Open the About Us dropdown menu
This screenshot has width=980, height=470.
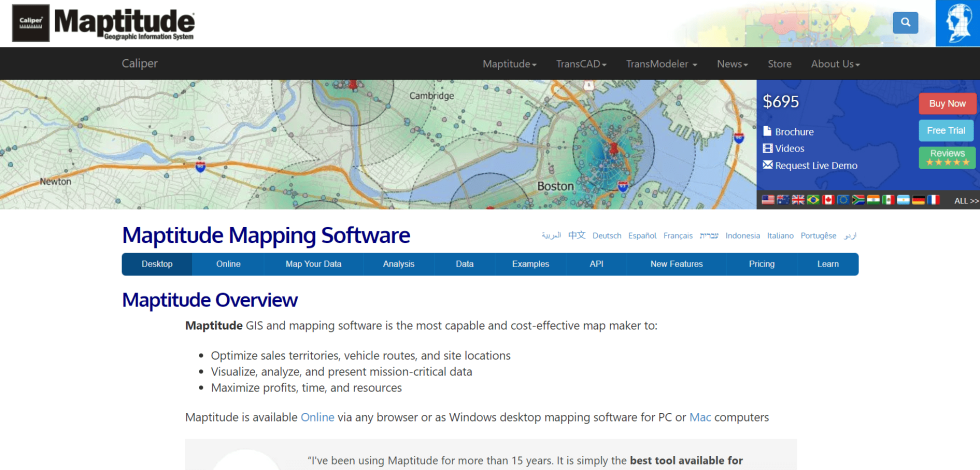(x=835, y=64)
